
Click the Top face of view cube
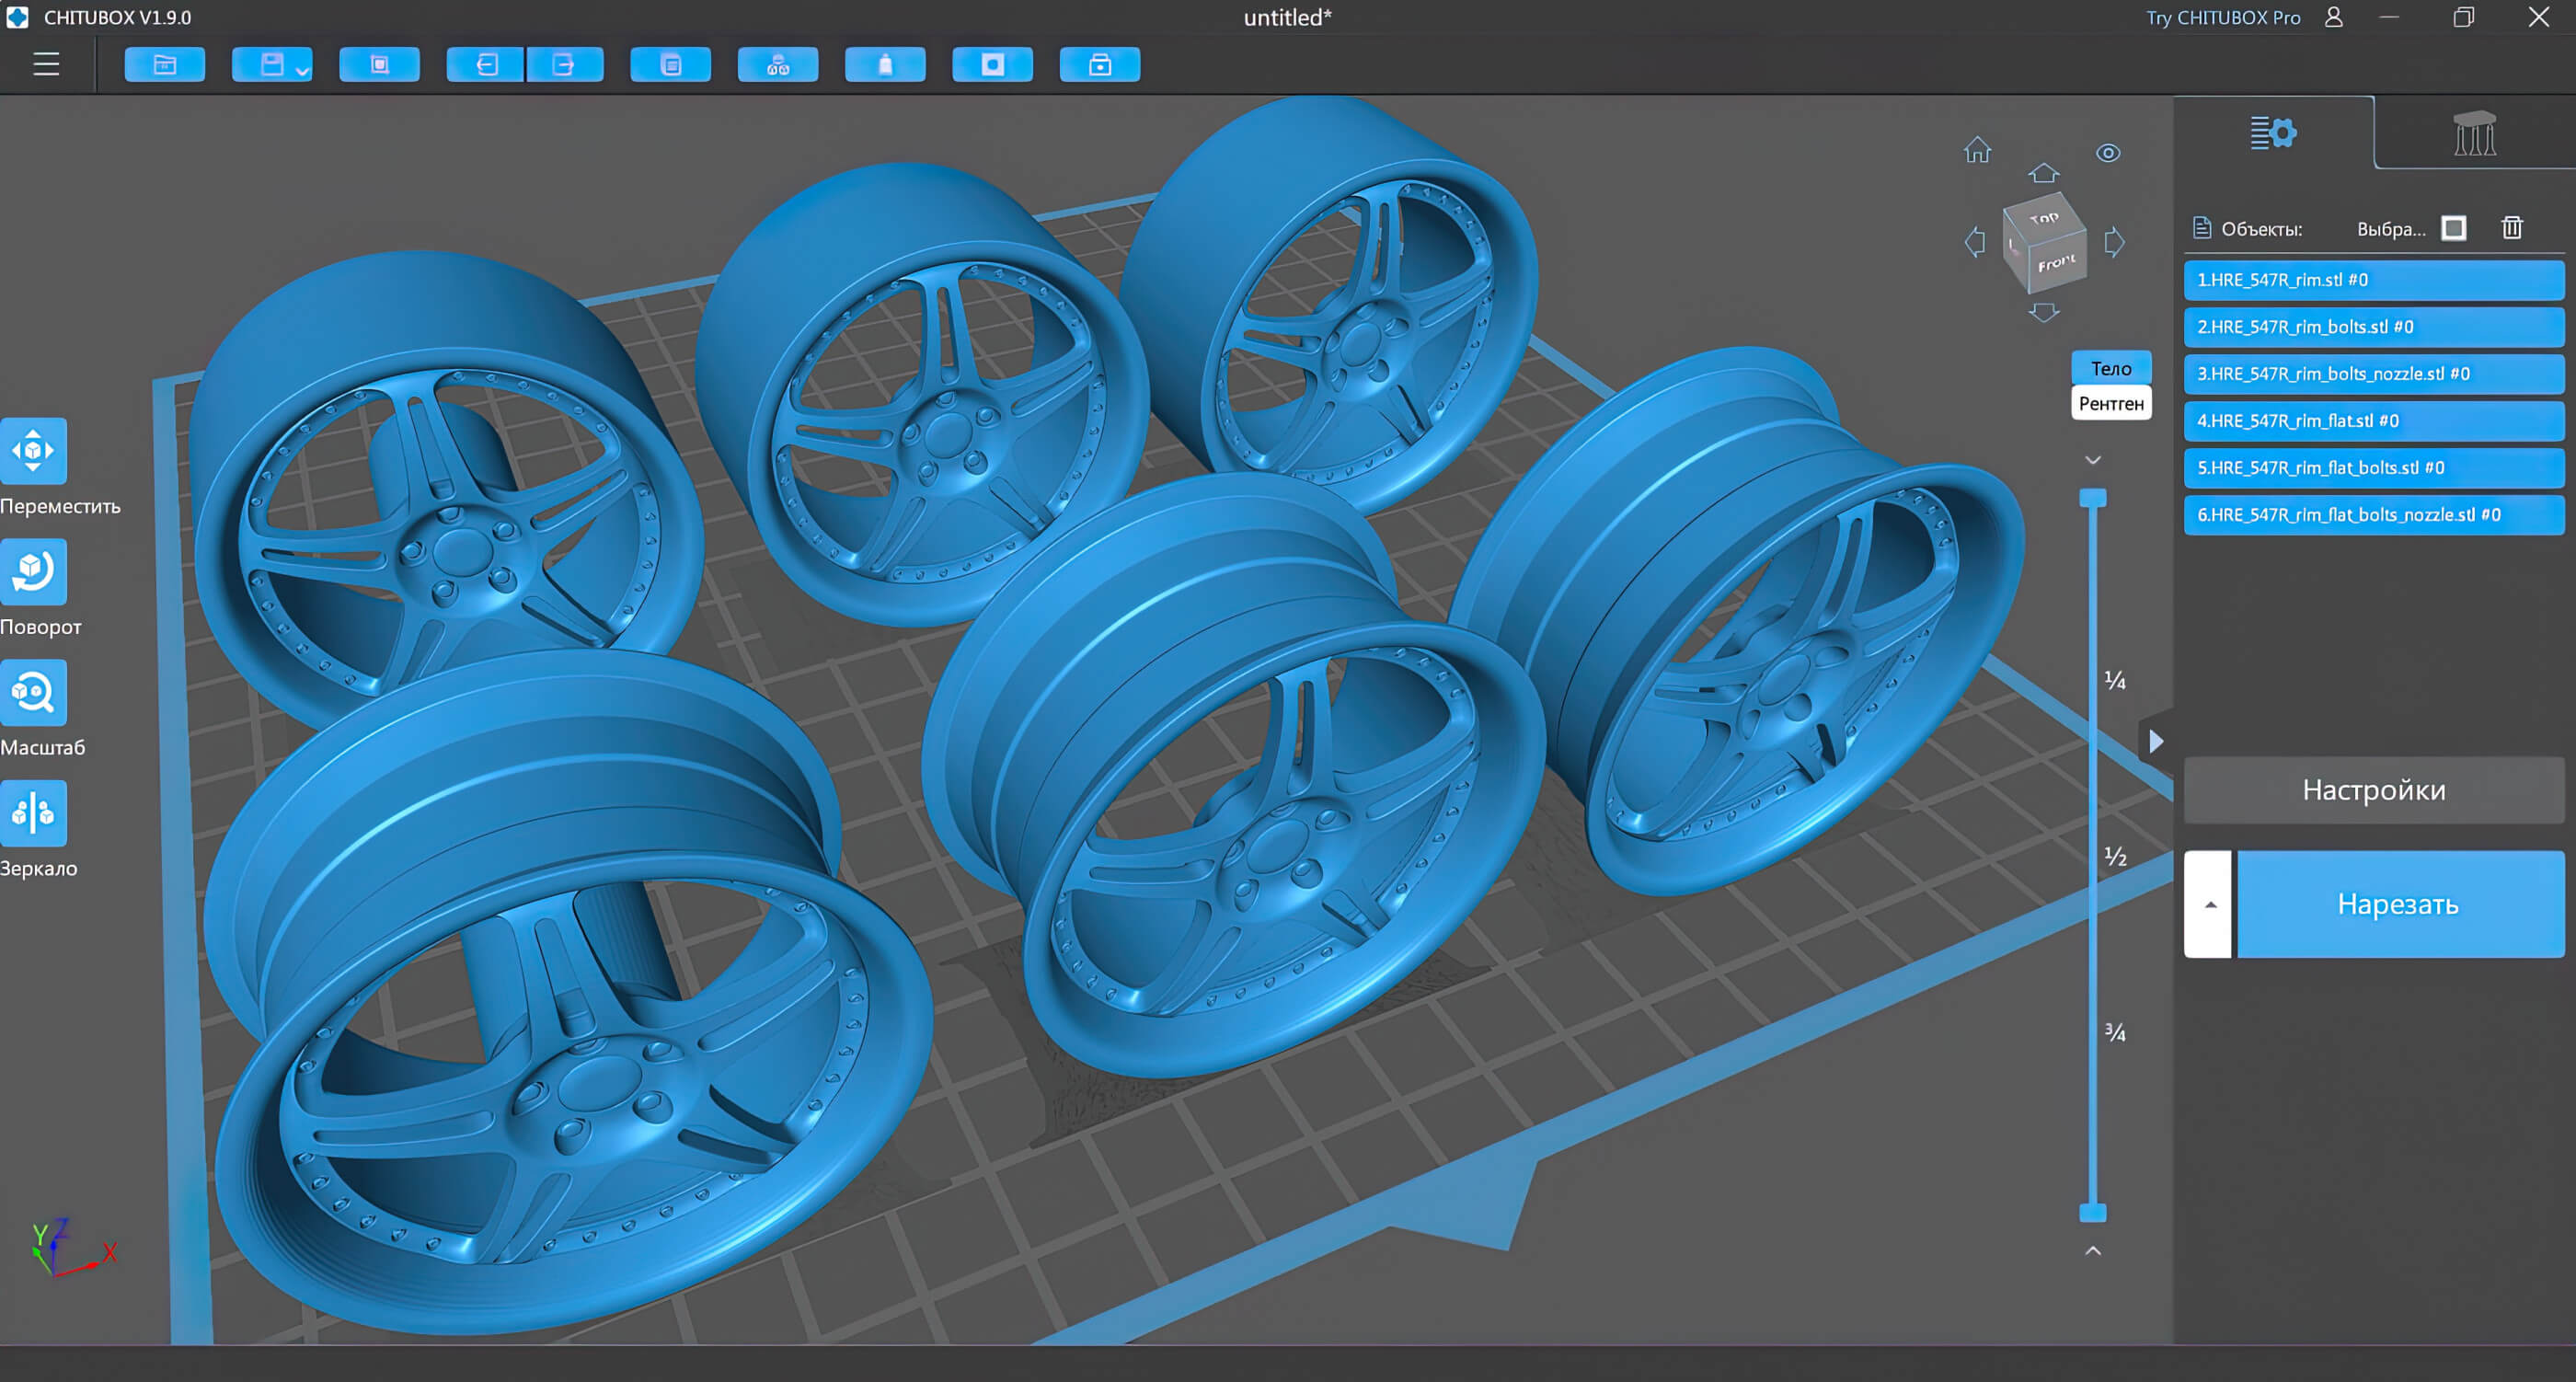coord(2044,217)
